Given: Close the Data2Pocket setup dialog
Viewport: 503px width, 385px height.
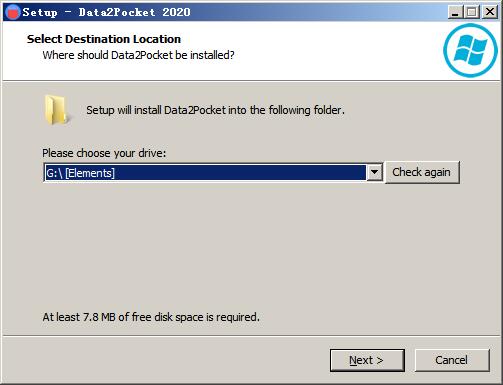Looking at the screenshot, I should pyautogui.click(x=490, y=12).
